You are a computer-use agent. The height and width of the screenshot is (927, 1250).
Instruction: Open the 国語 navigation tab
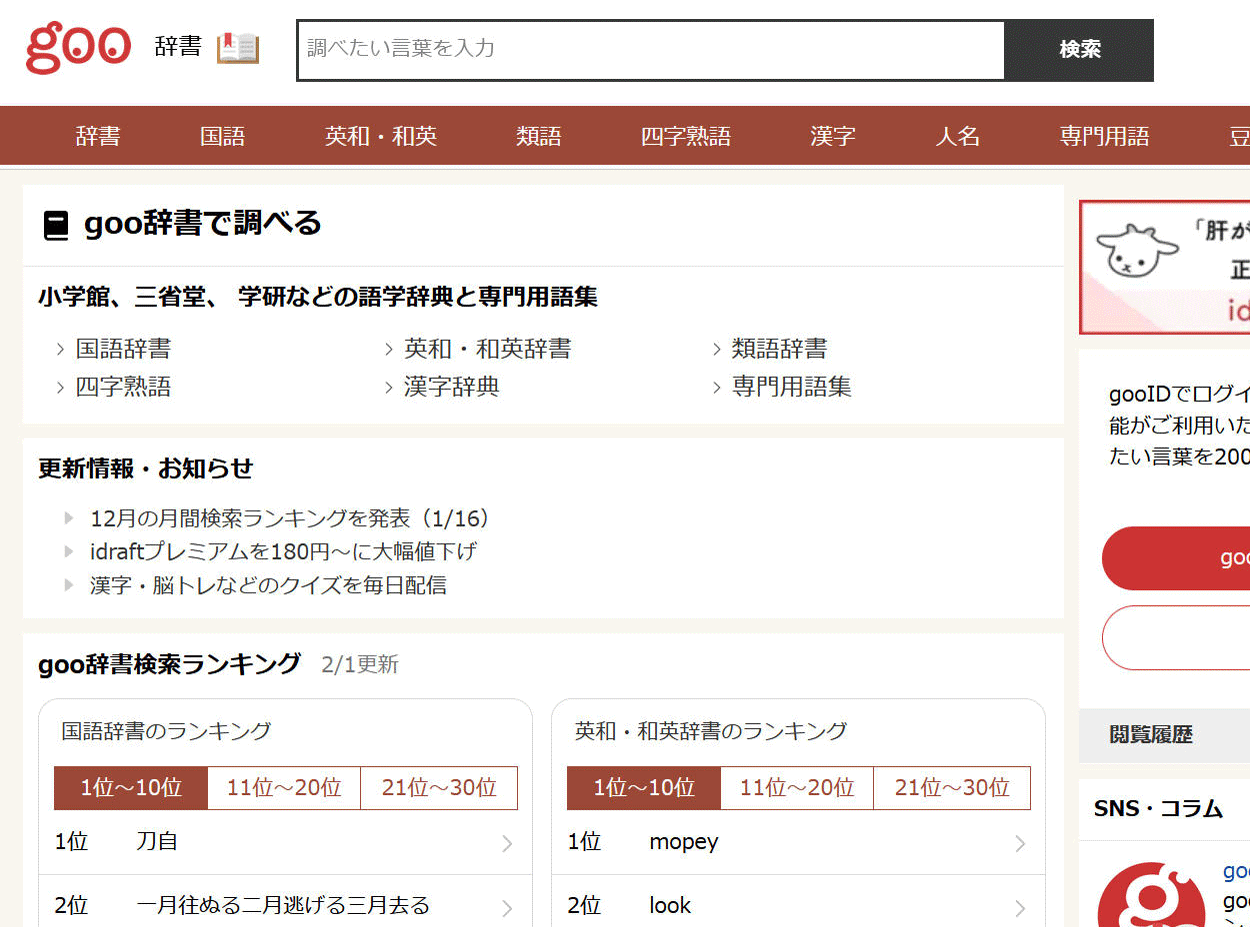point(222,136)
